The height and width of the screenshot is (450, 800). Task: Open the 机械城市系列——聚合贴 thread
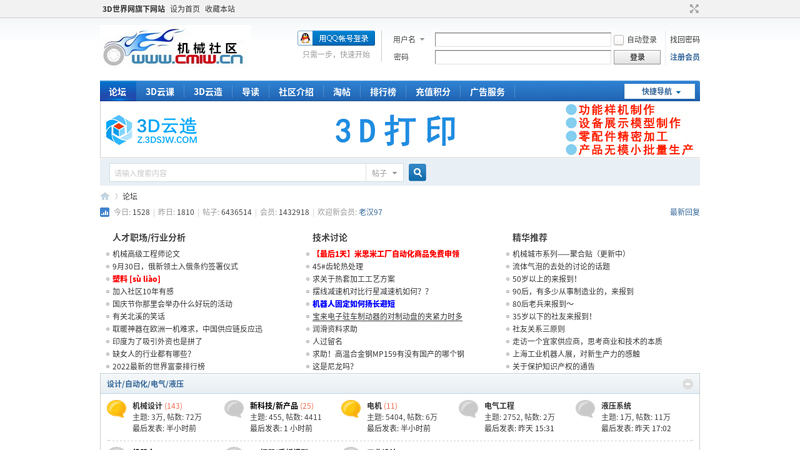[569, 254]
